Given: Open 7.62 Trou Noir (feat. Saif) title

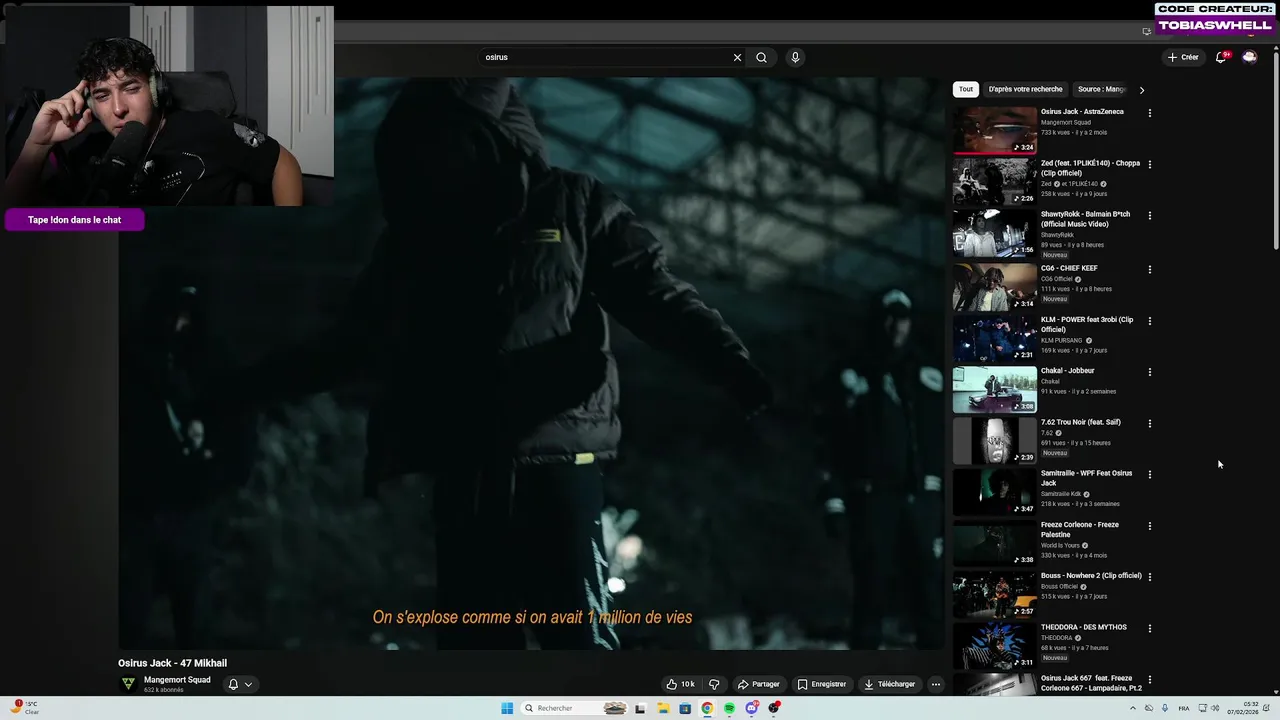Looking at the screenshot, I should tap(1080, 422).
